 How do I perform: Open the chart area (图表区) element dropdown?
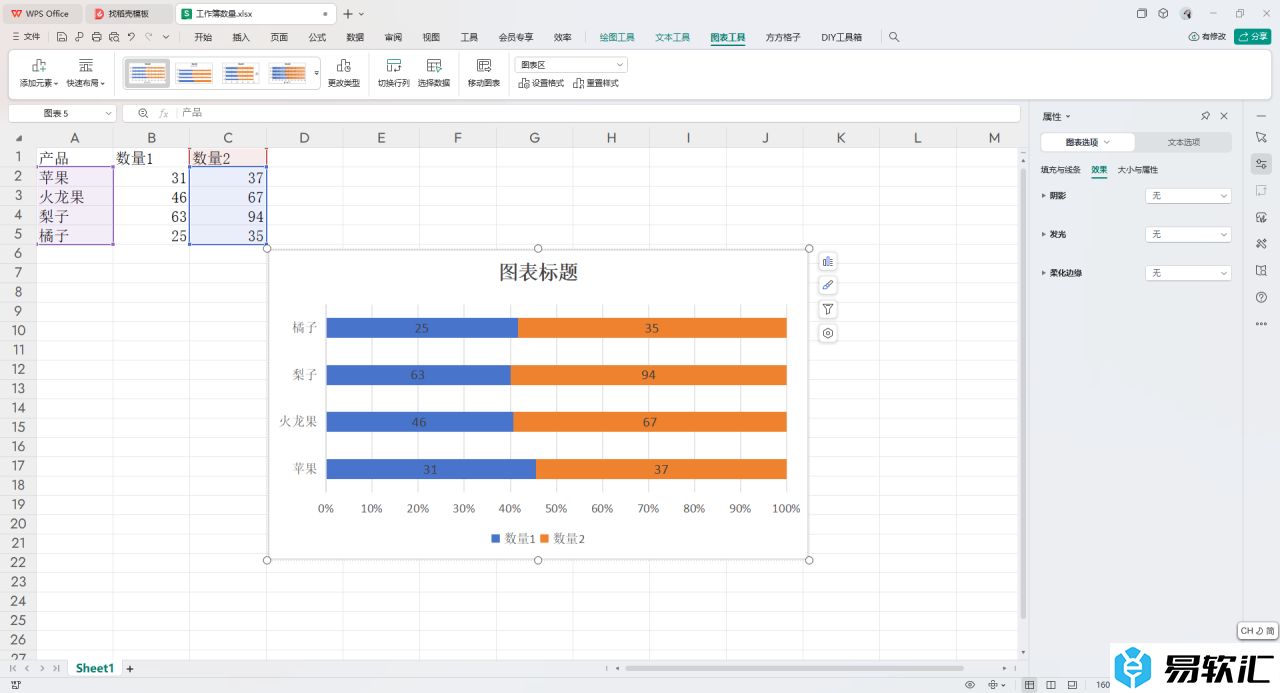click(x=571, y=64)
